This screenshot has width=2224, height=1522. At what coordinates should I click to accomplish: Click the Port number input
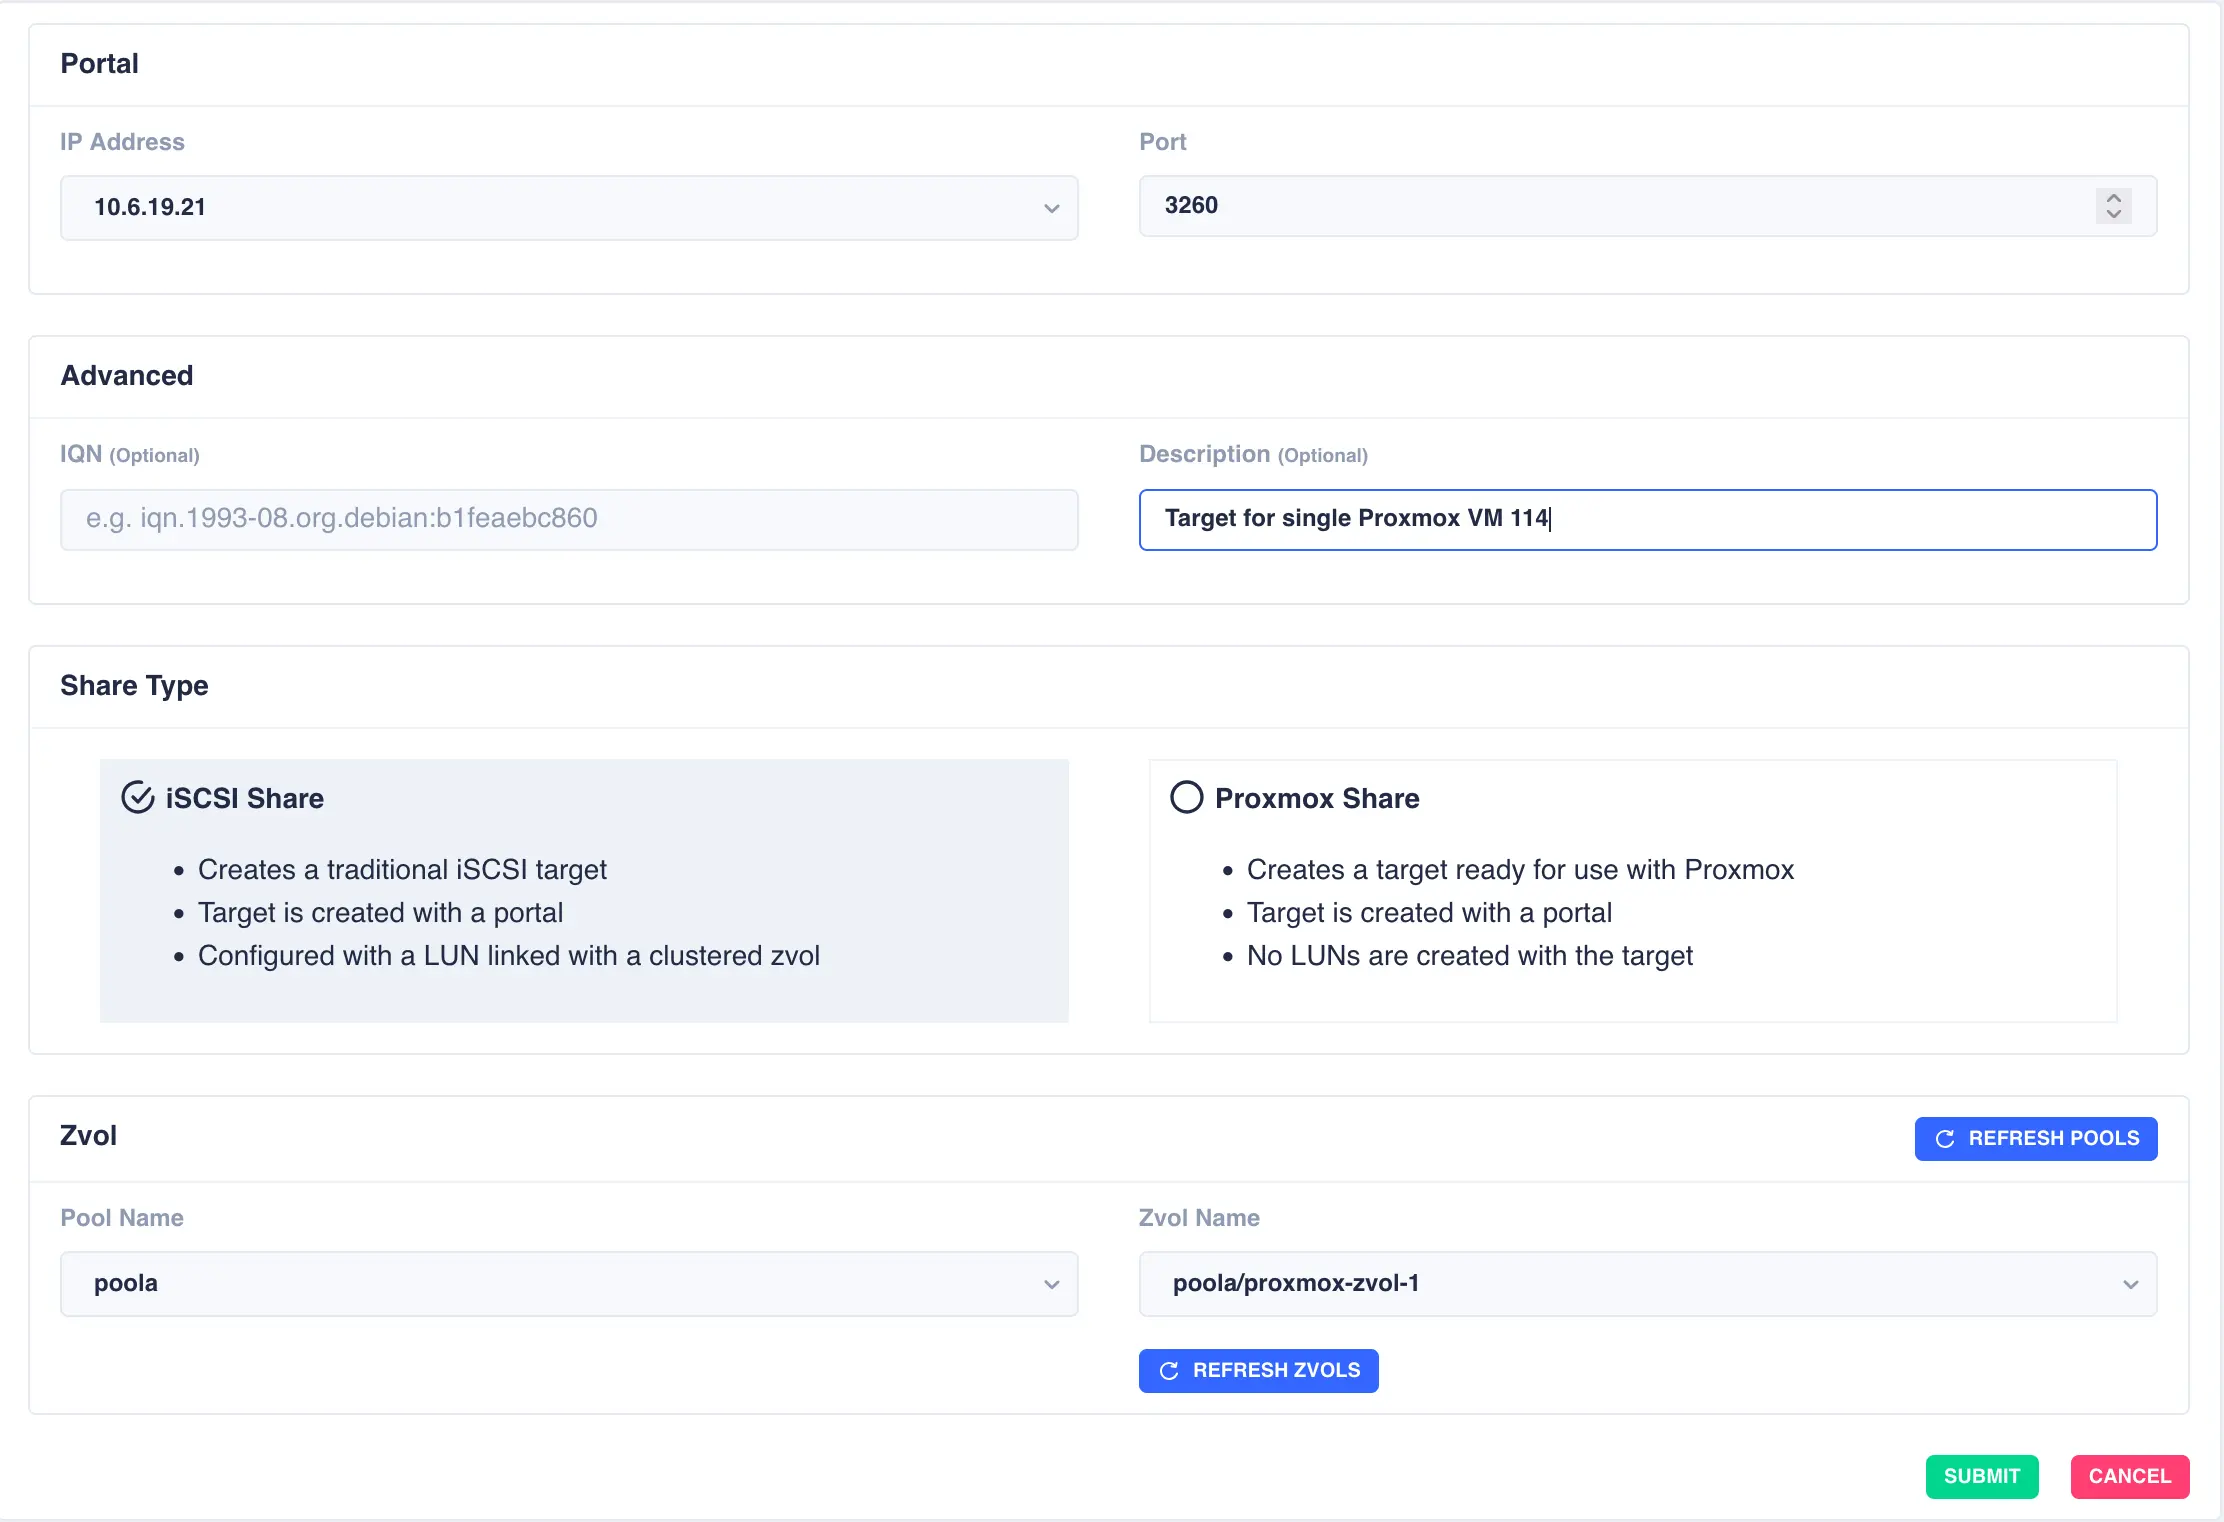click(x=1600, y=206)
